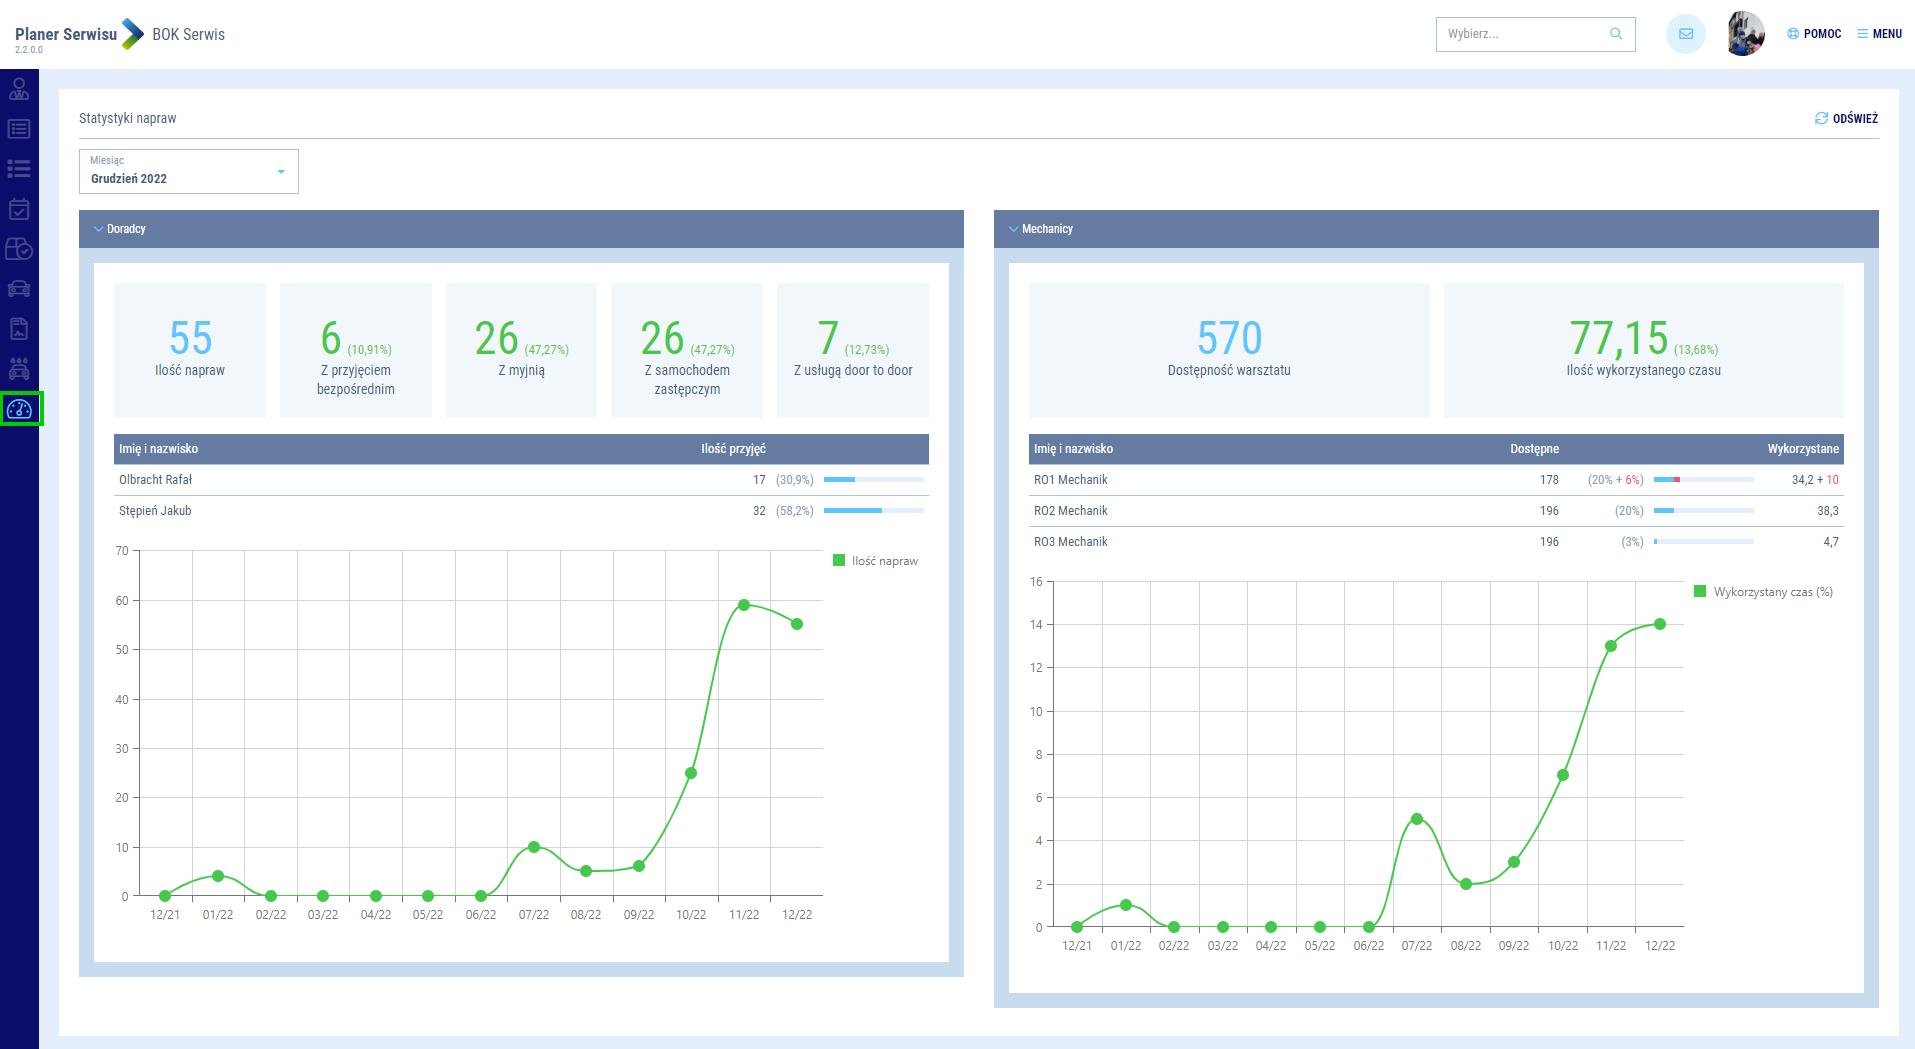Collapse the Mechanicy panel
Screen dimensions: 1915x1049
(x=1040, y=229)
